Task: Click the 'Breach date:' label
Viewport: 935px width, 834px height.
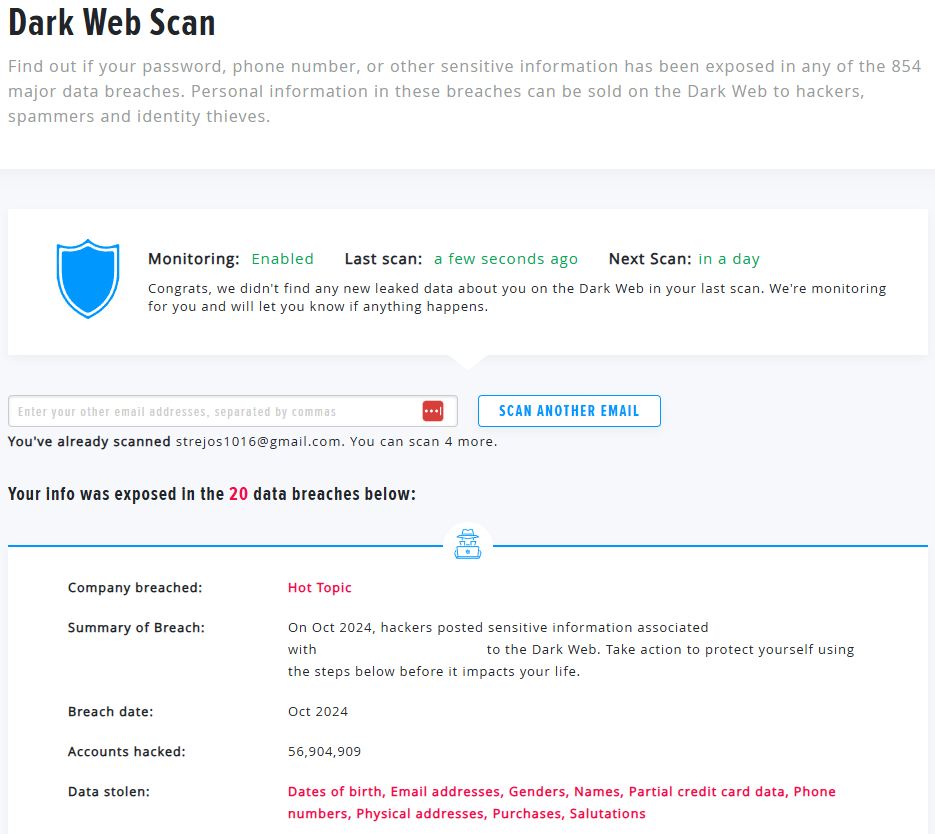Action: point(110,712)
